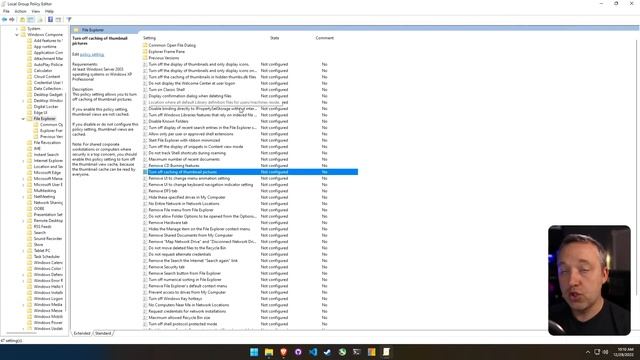Select Digital Locker in the tree
This screenshot has width=640, height=360.
pos(46,107)
